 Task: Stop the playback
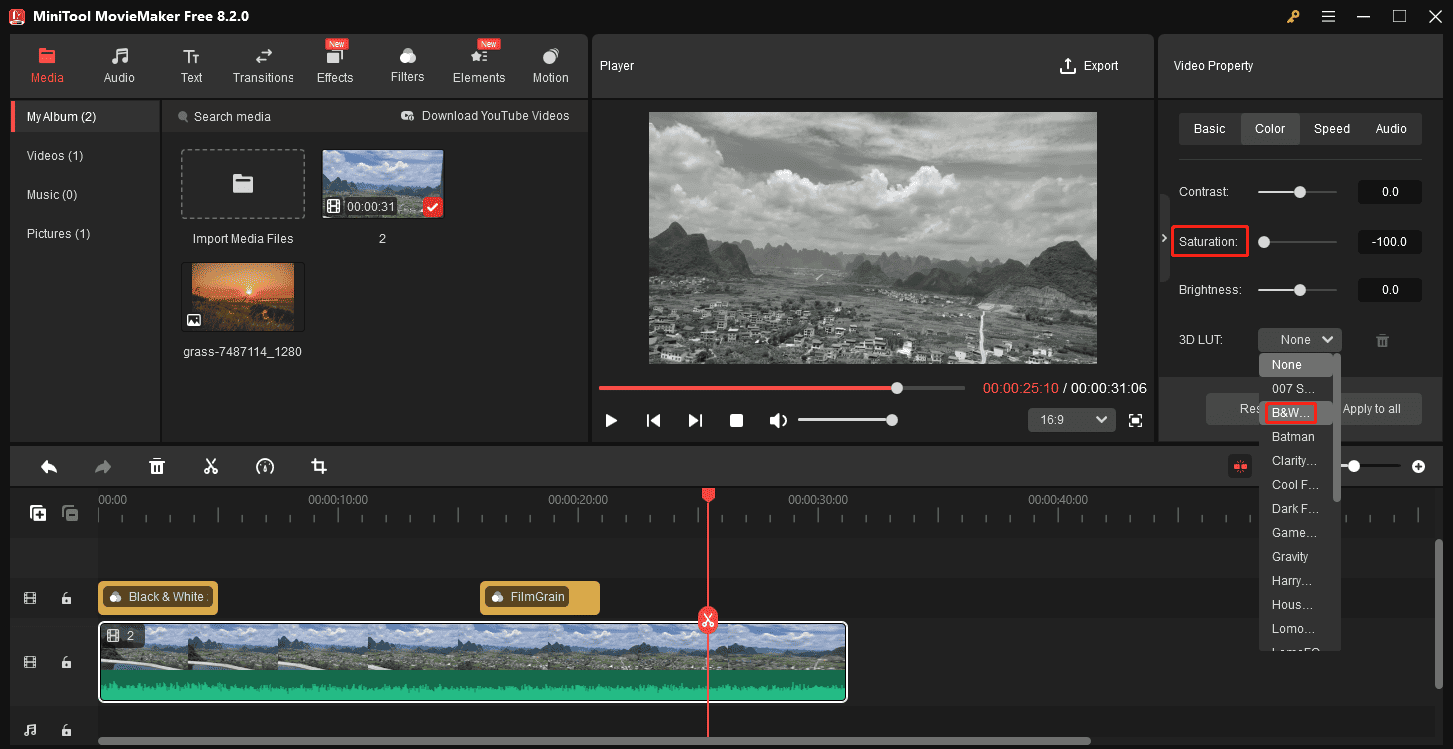[x=737, y=421]
